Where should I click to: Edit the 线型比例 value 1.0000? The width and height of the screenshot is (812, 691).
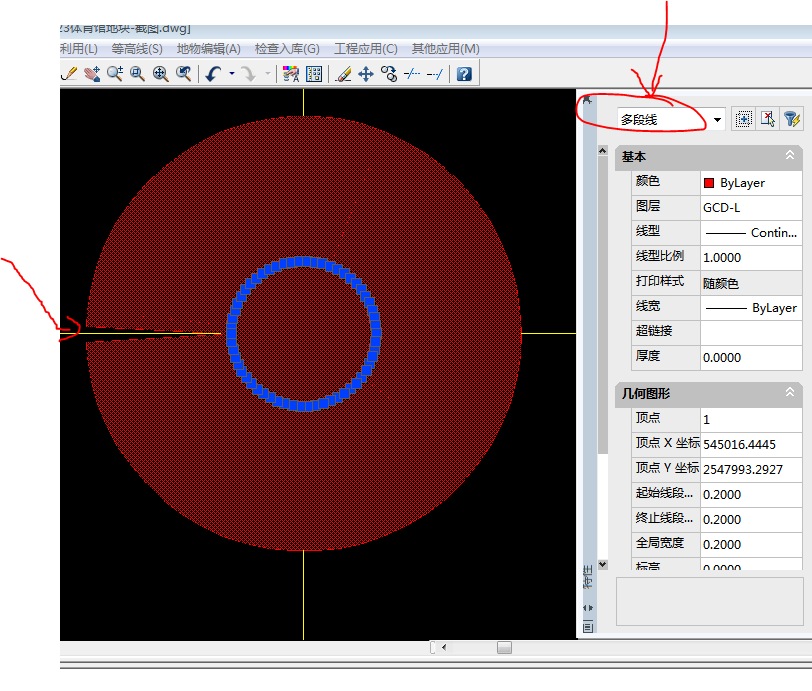coord(751,257)
